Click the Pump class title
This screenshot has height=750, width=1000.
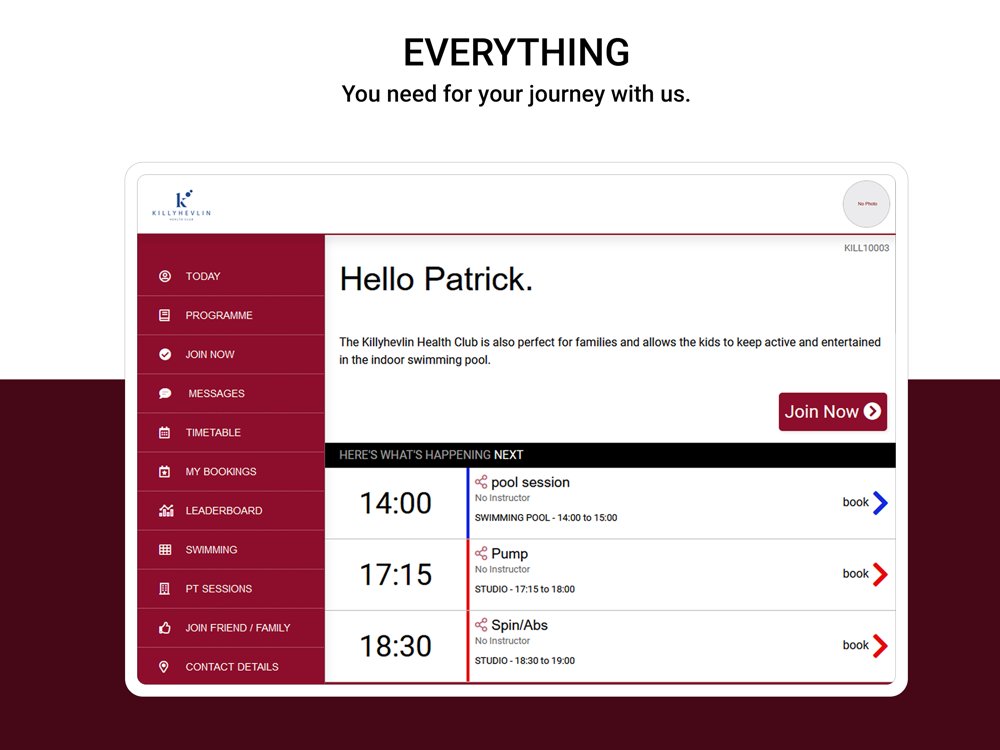pos(510,554)
